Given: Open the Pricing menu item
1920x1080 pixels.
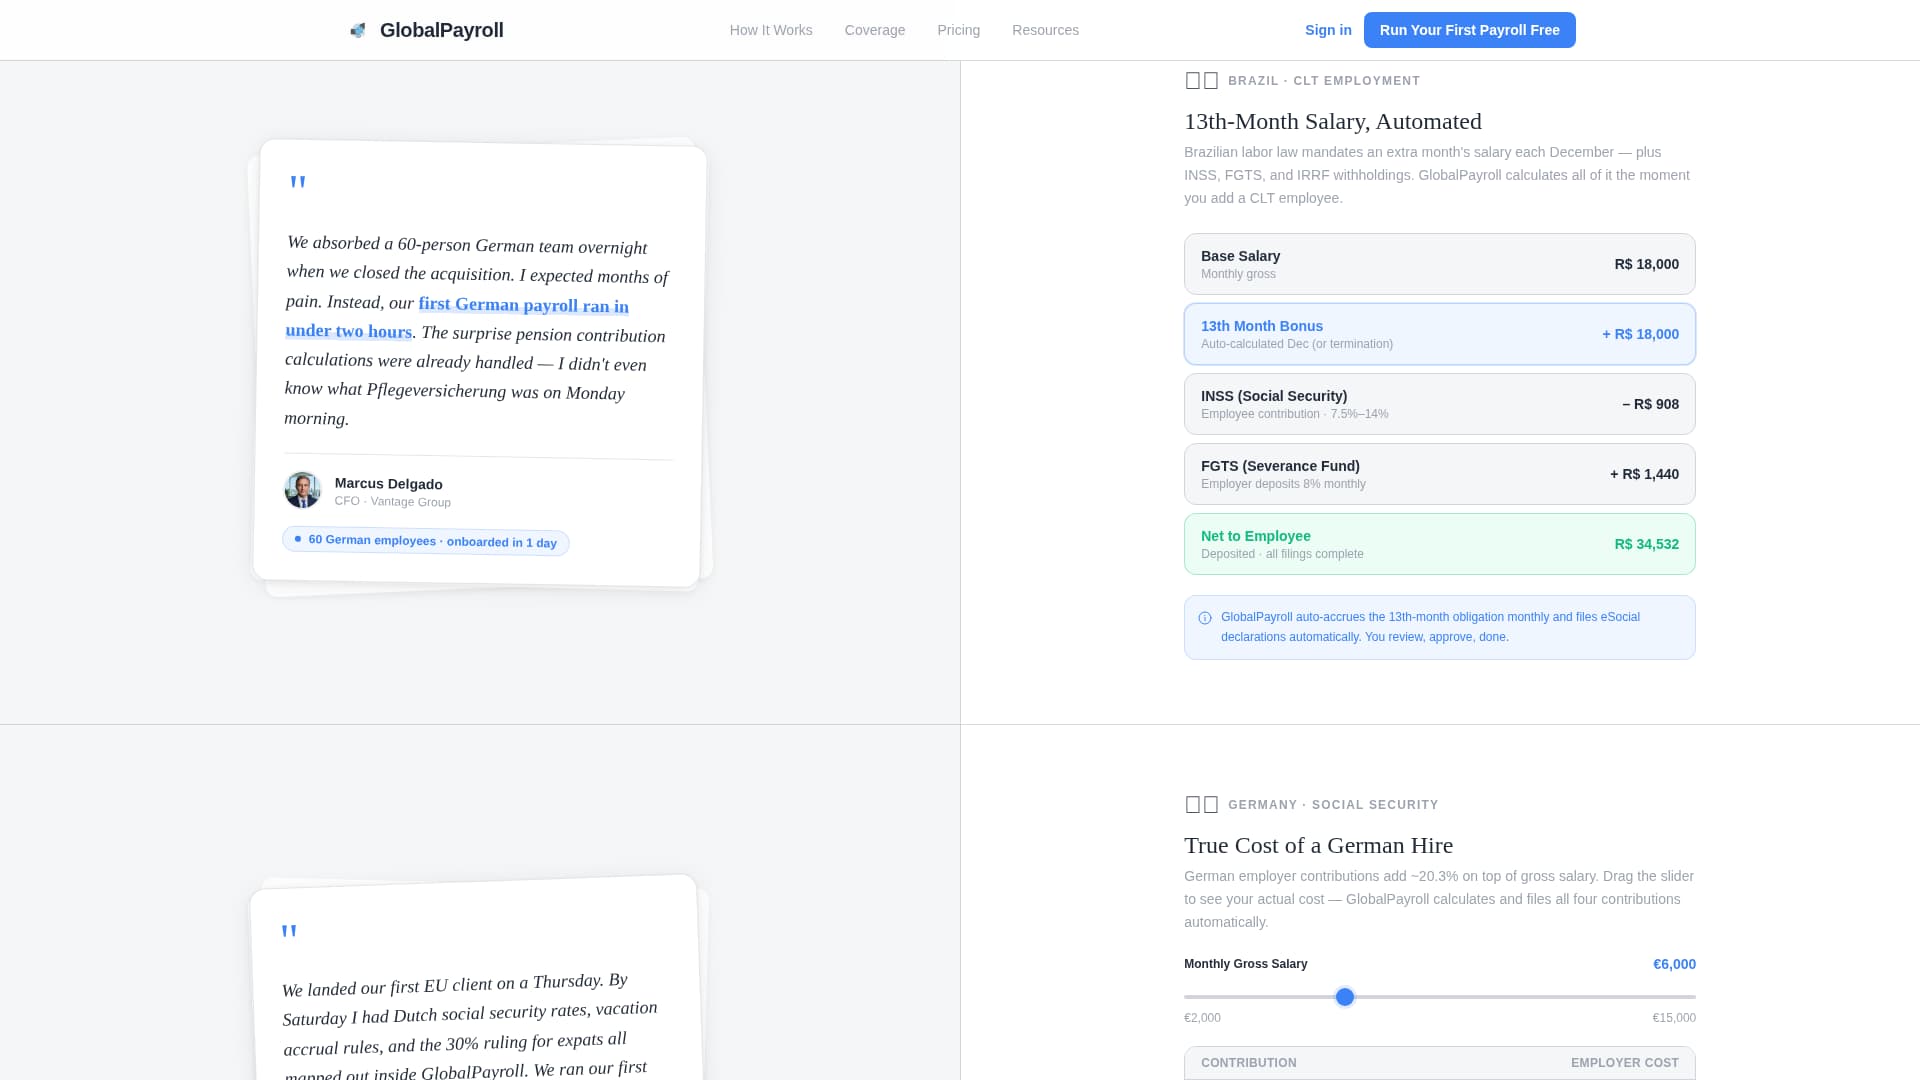Looking at the screenshot, I should coord(958,30).
